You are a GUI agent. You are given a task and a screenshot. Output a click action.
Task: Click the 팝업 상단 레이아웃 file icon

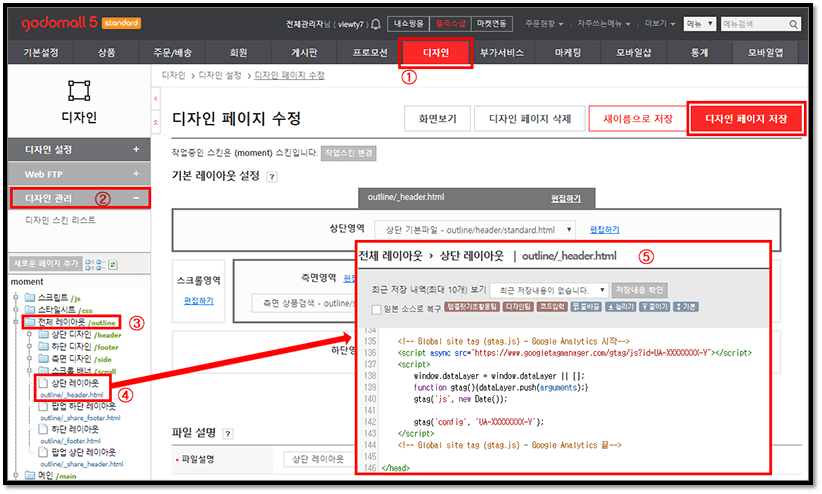coord(44,453)
